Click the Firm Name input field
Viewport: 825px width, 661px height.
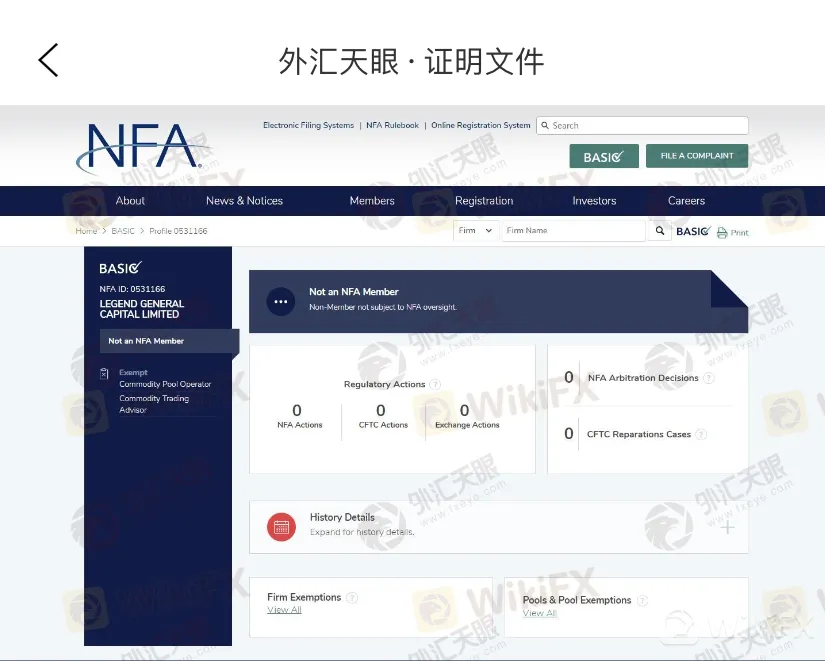[x=574, y=231]
